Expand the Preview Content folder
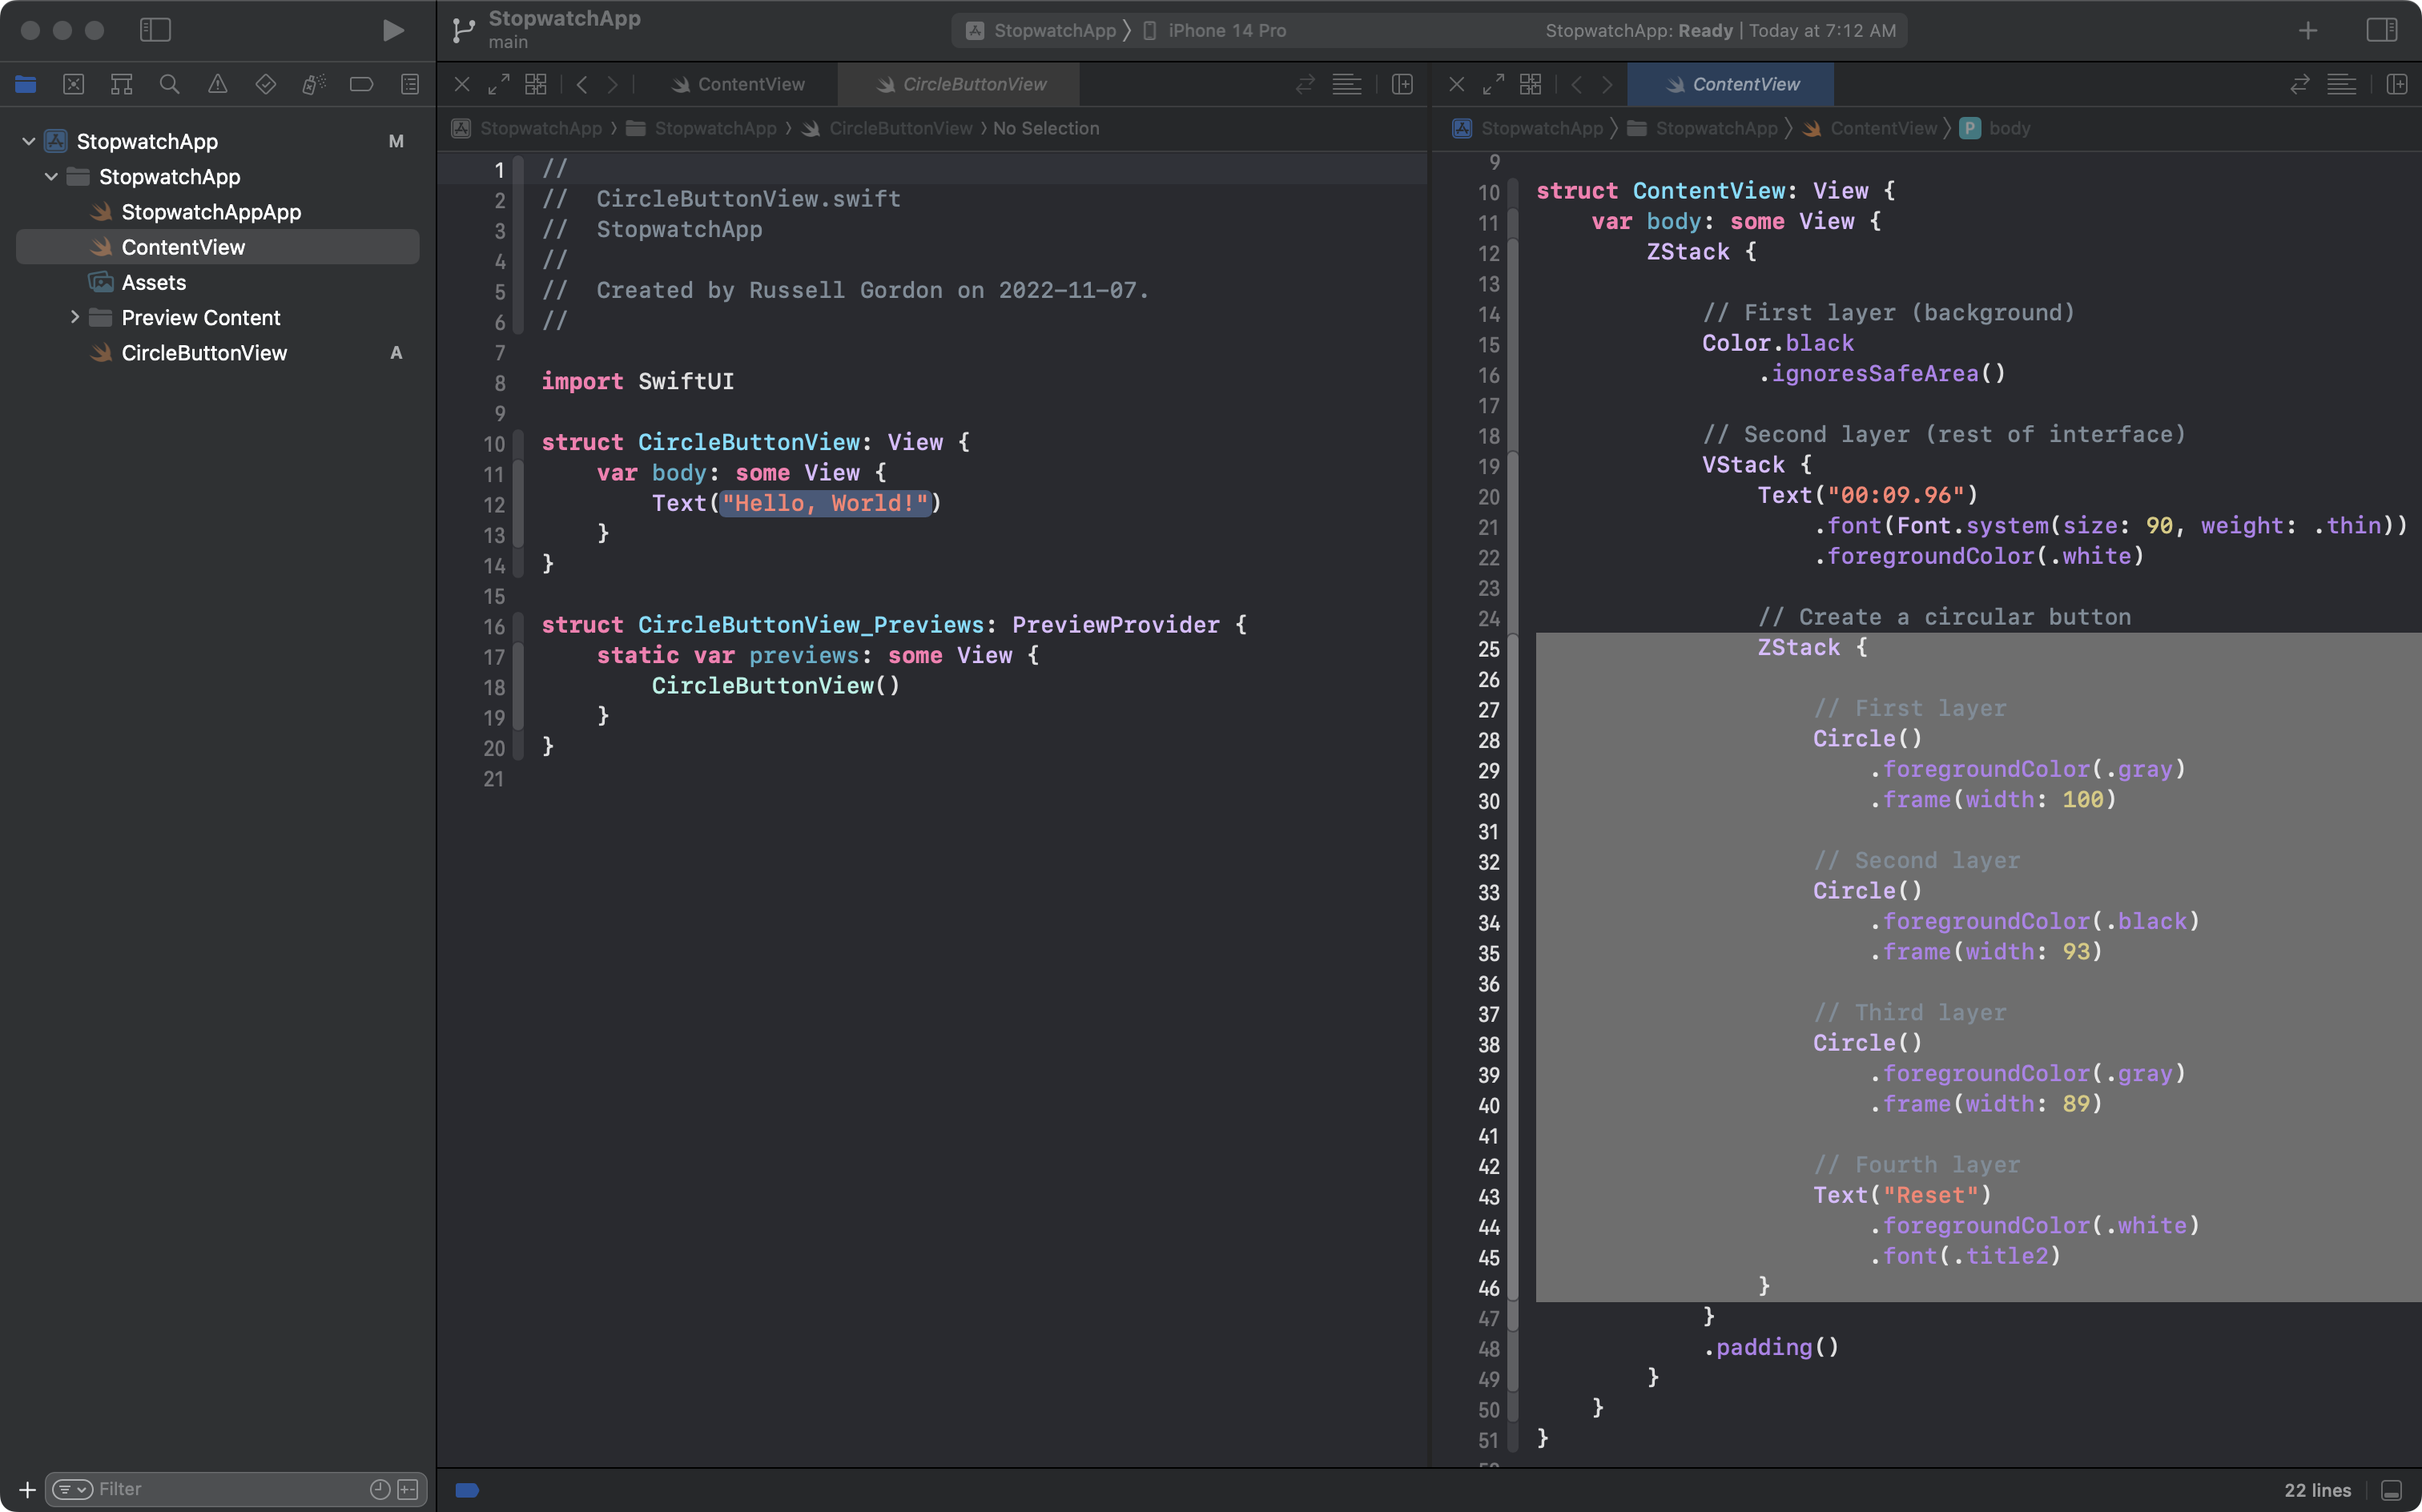This screenshot has height=1512, width=2422. [74, 317]
